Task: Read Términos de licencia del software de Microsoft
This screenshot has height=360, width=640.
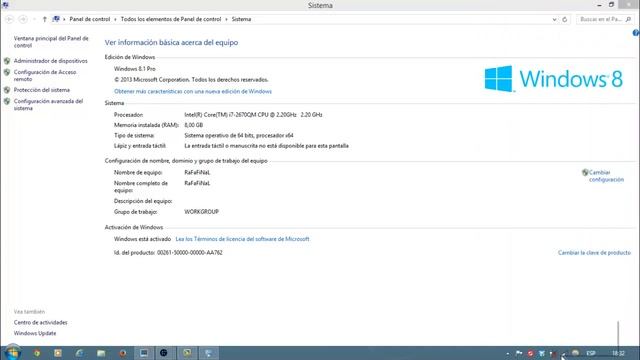Action: 242,239
